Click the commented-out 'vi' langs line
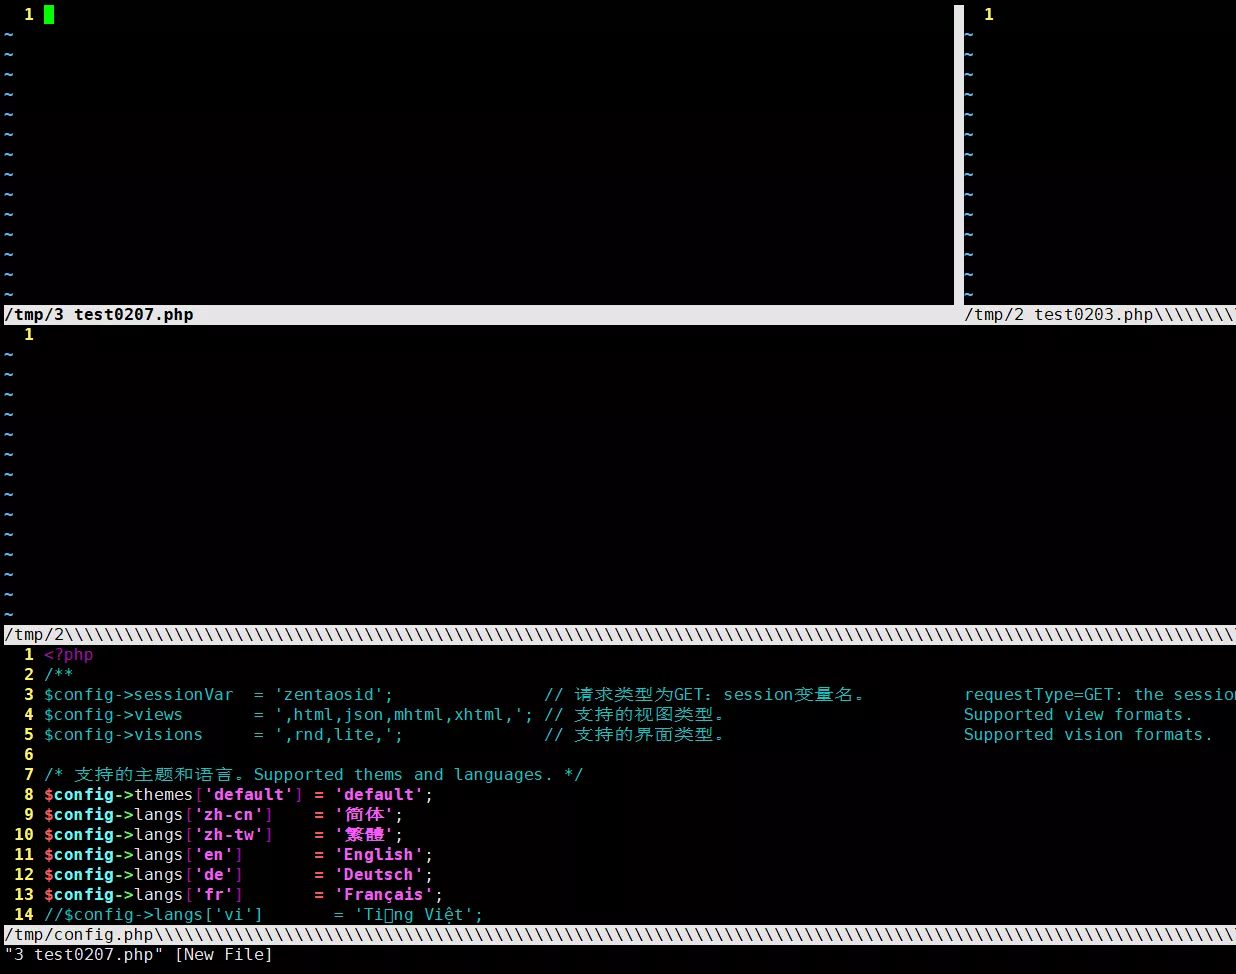This screenshot has width=1236, height=974. point(264,915)
